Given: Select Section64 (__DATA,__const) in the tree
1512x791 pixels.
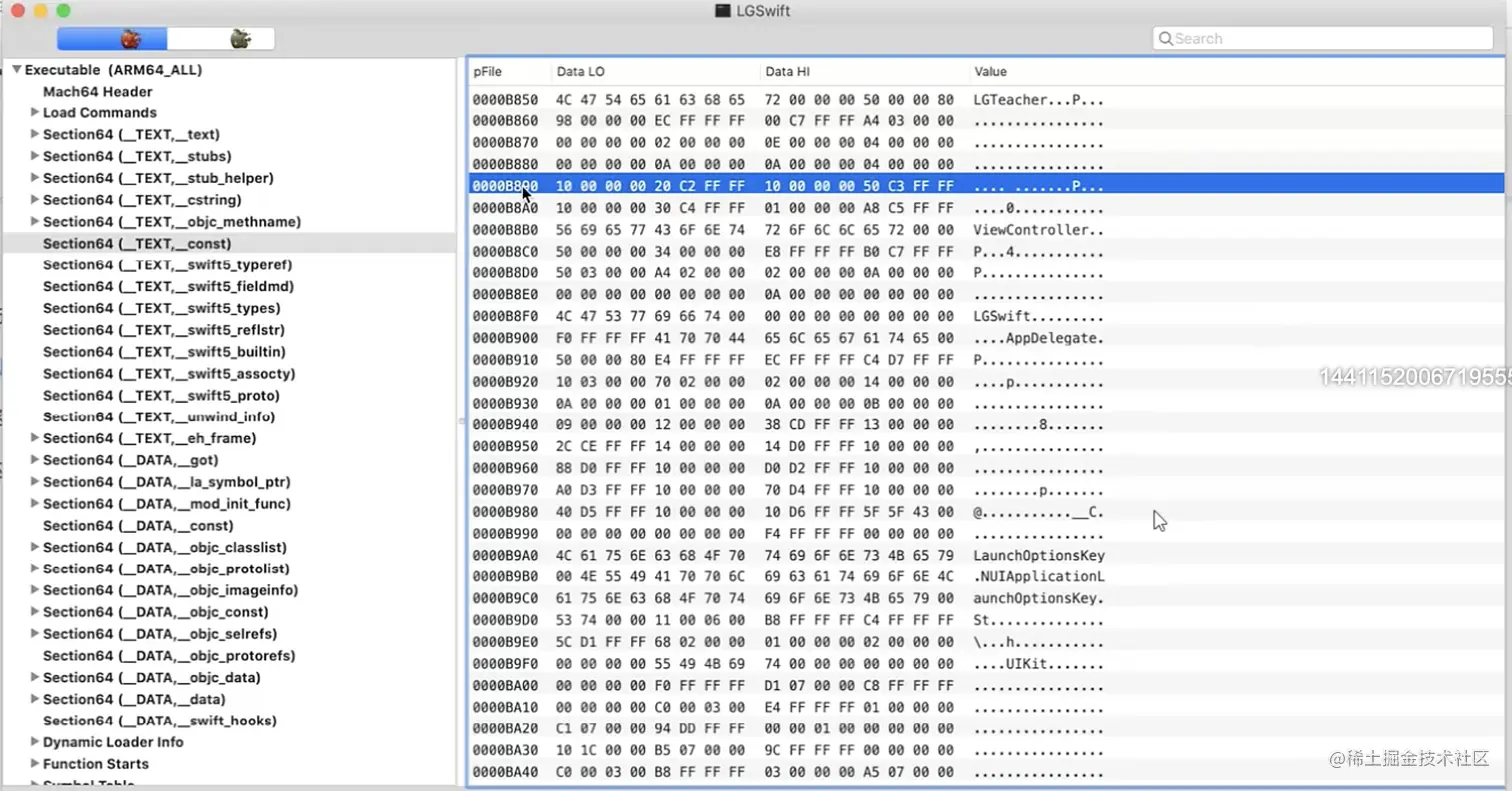Looking at the screenshot, I should pos(138,526).
